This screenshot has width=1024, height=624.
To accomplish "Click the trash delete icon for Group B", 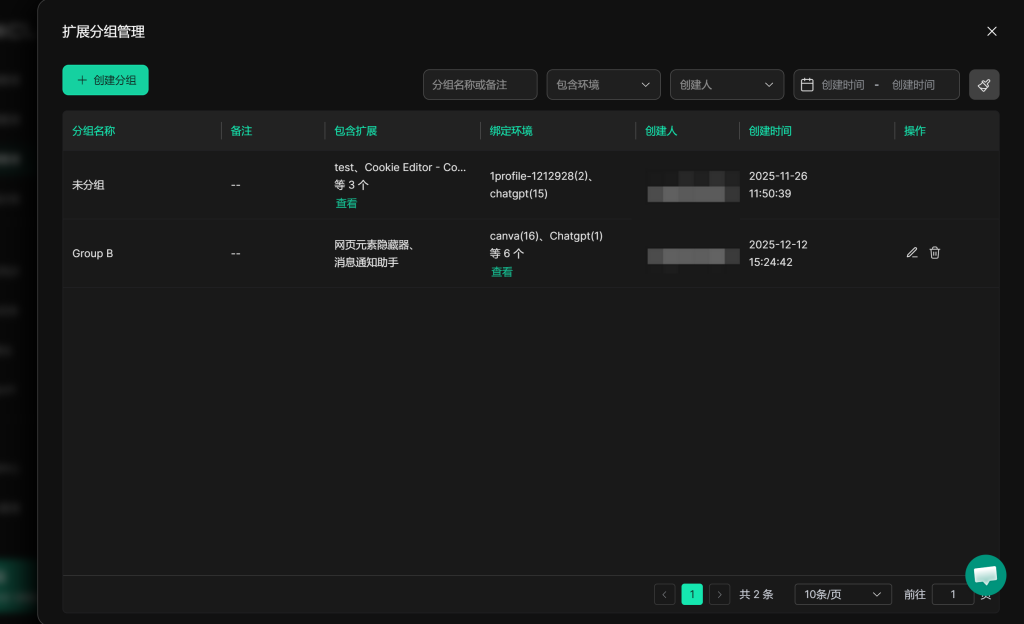I will pyautogui.click(x=935, y=253).
